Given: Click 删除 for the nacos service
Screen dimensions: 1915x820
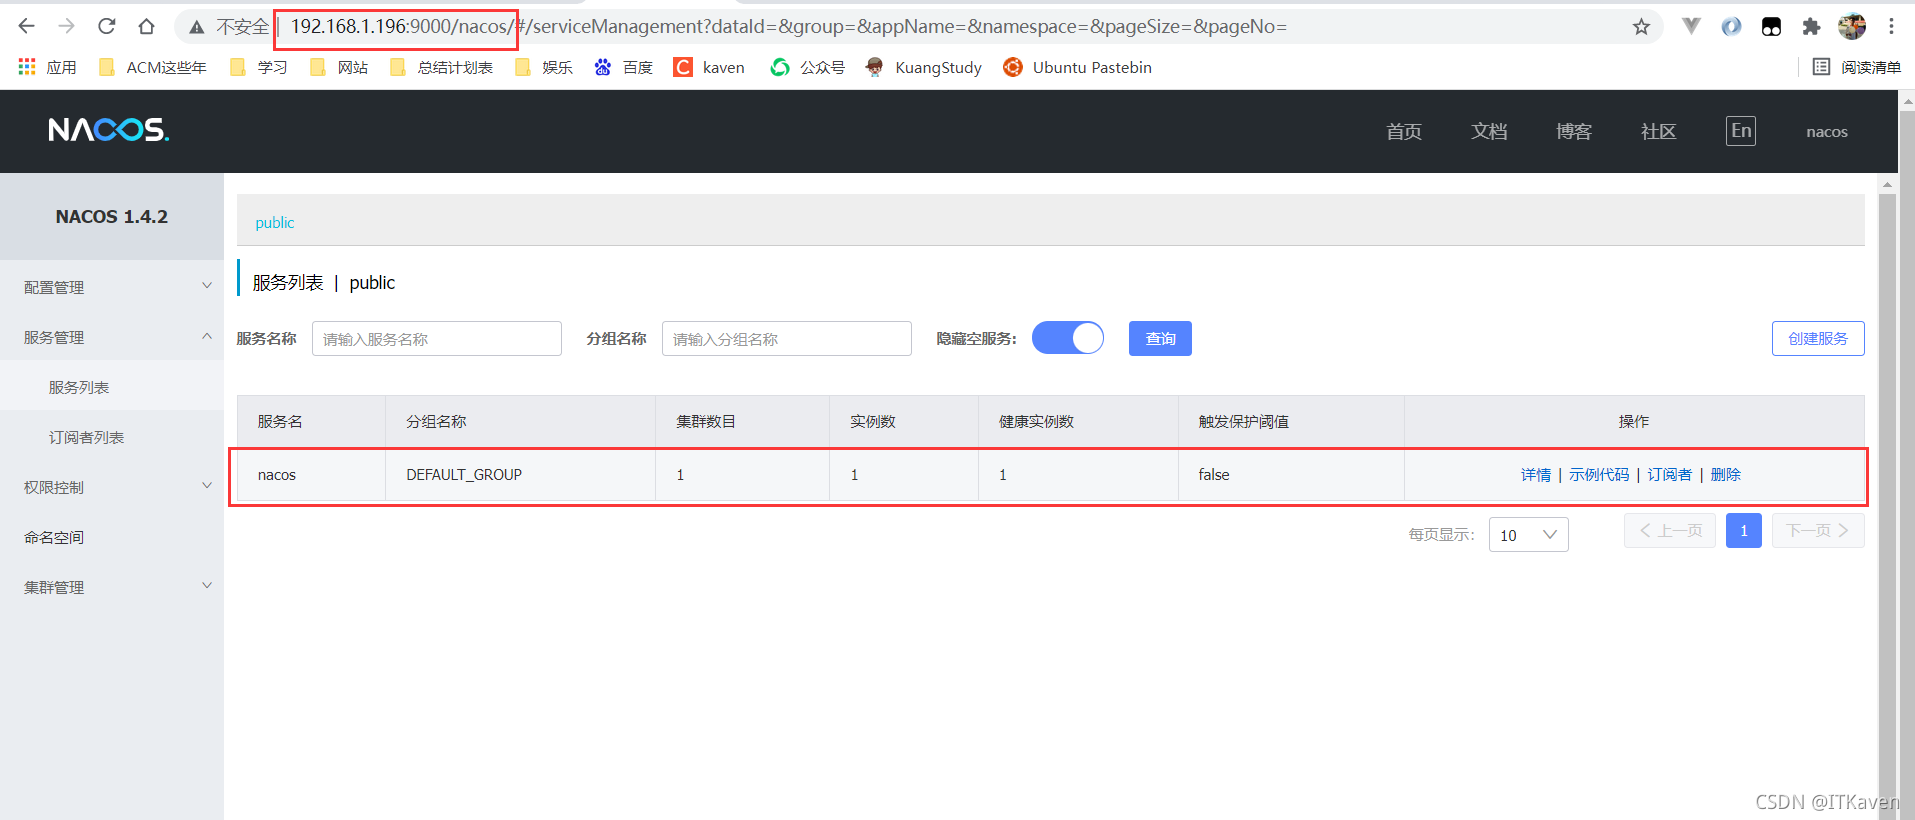Looking at the screenshot, I should tap(1726, 474).
